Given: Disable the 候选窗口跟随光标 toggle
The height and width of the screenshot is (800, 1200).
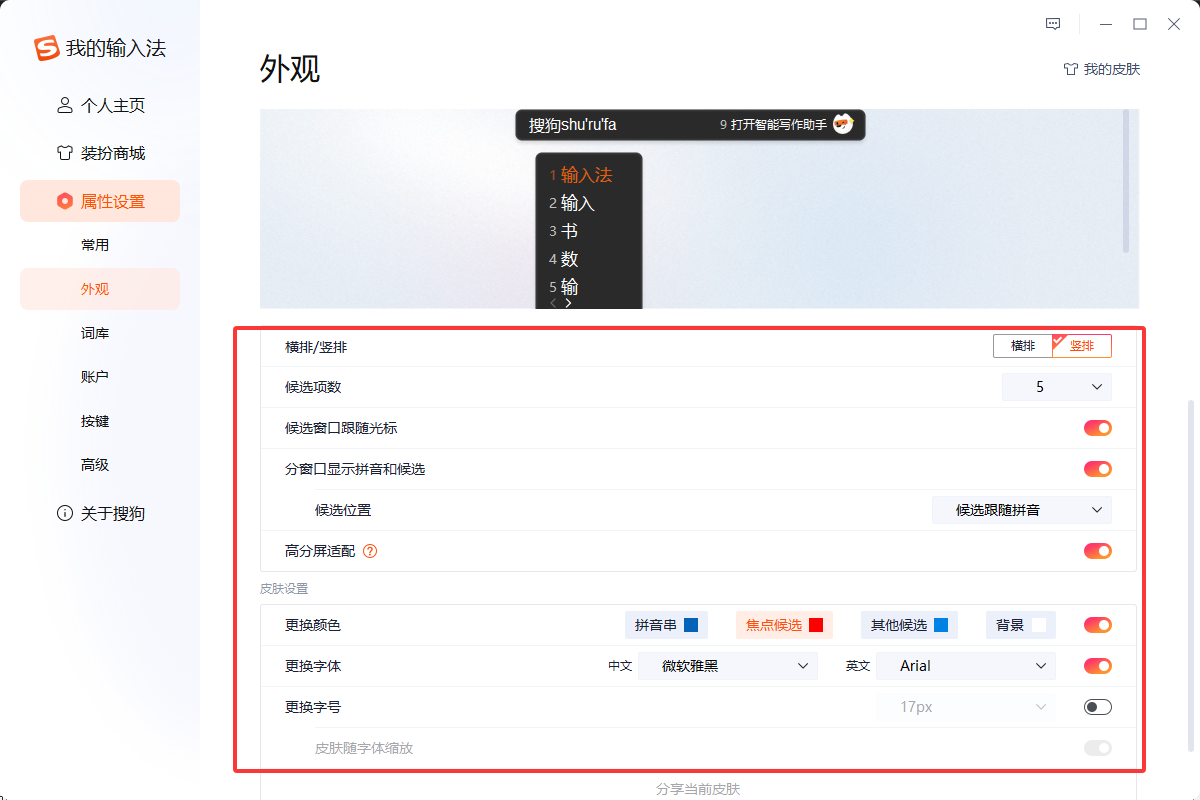Looking at the screenshot, I should tap(1097, 427).
